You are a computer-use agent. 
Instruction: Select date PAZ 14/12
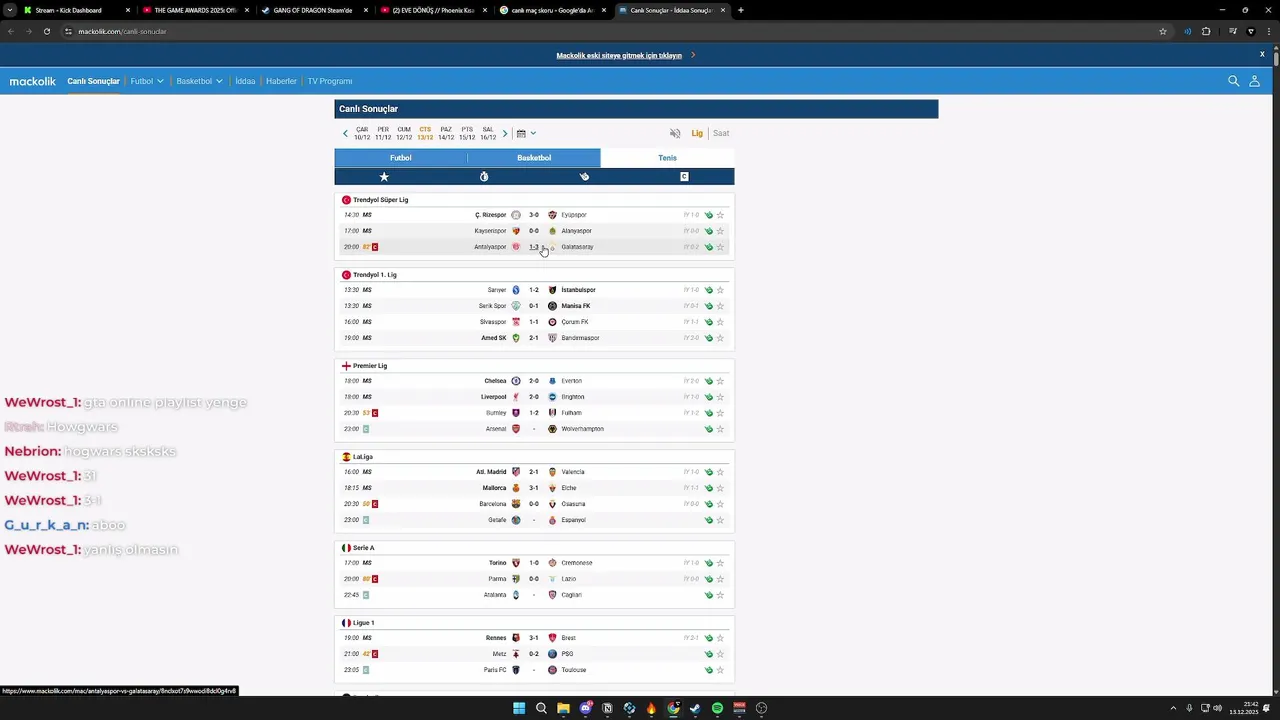click(x=446, y=133)
